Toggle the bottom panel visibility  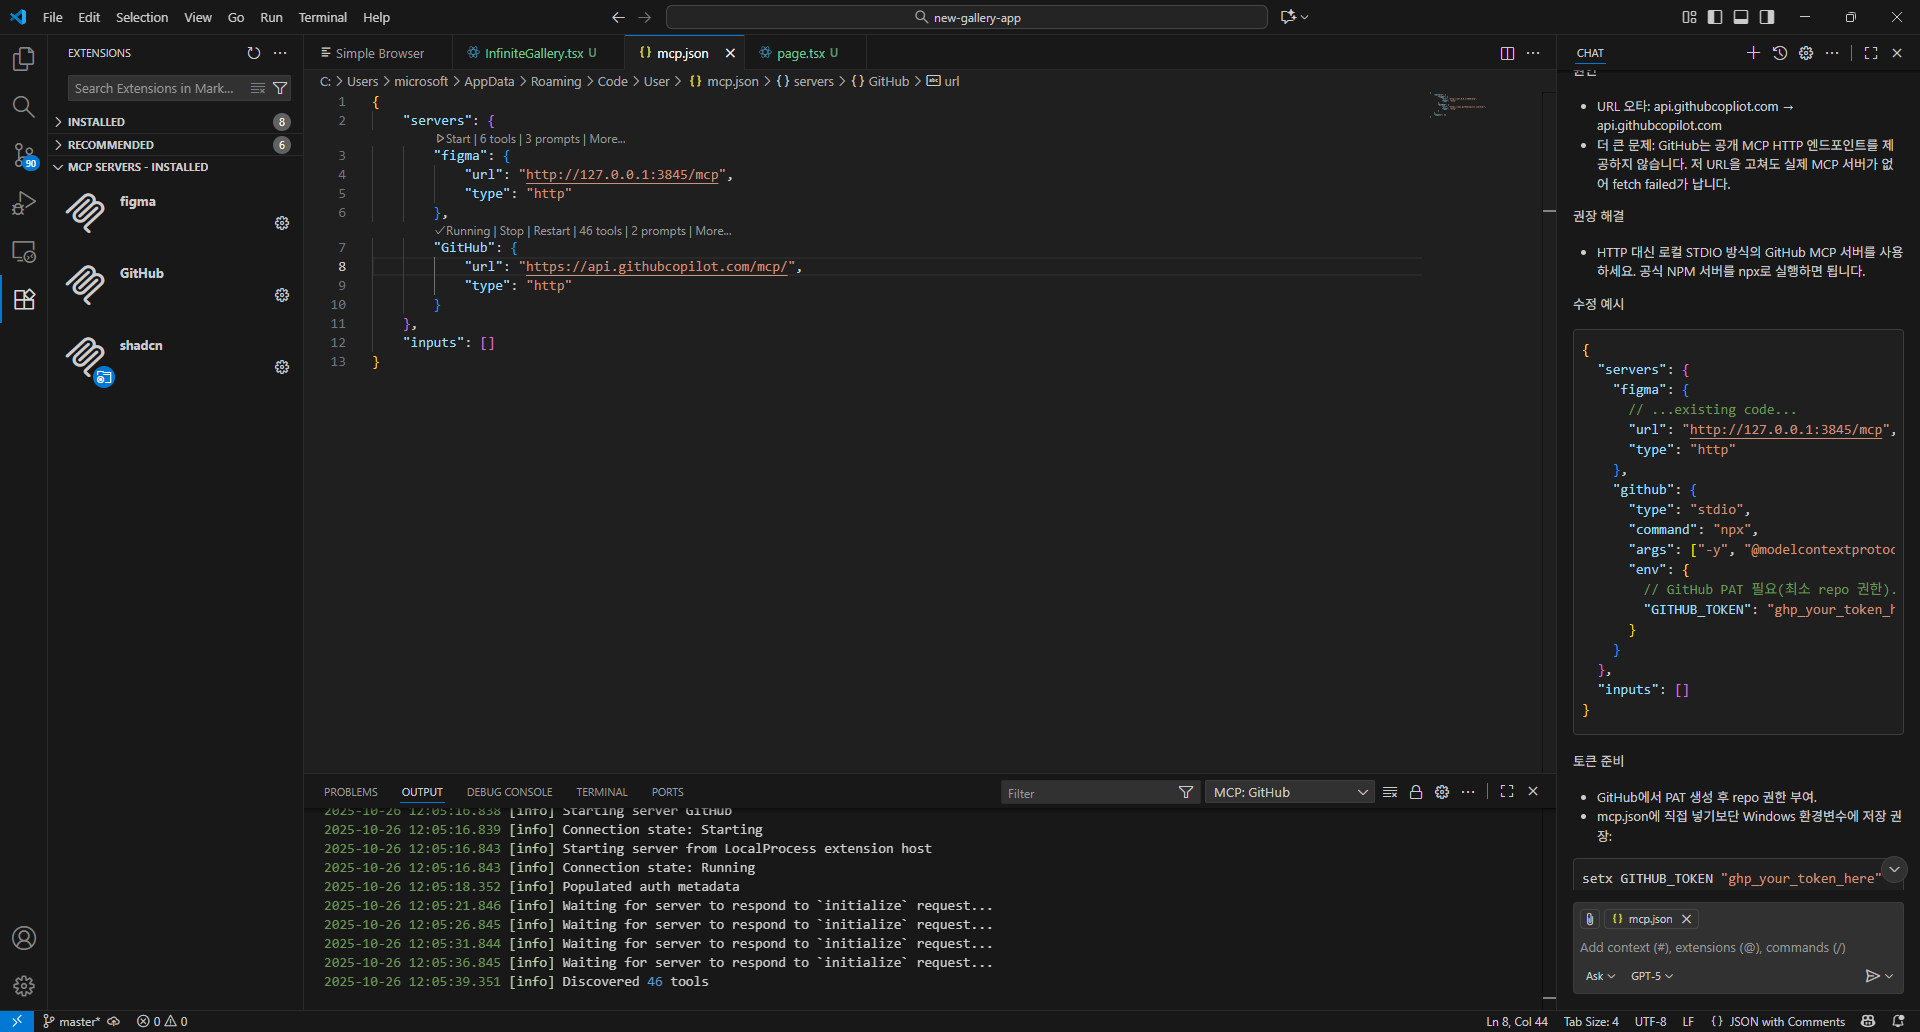(x=1741, y=17)
